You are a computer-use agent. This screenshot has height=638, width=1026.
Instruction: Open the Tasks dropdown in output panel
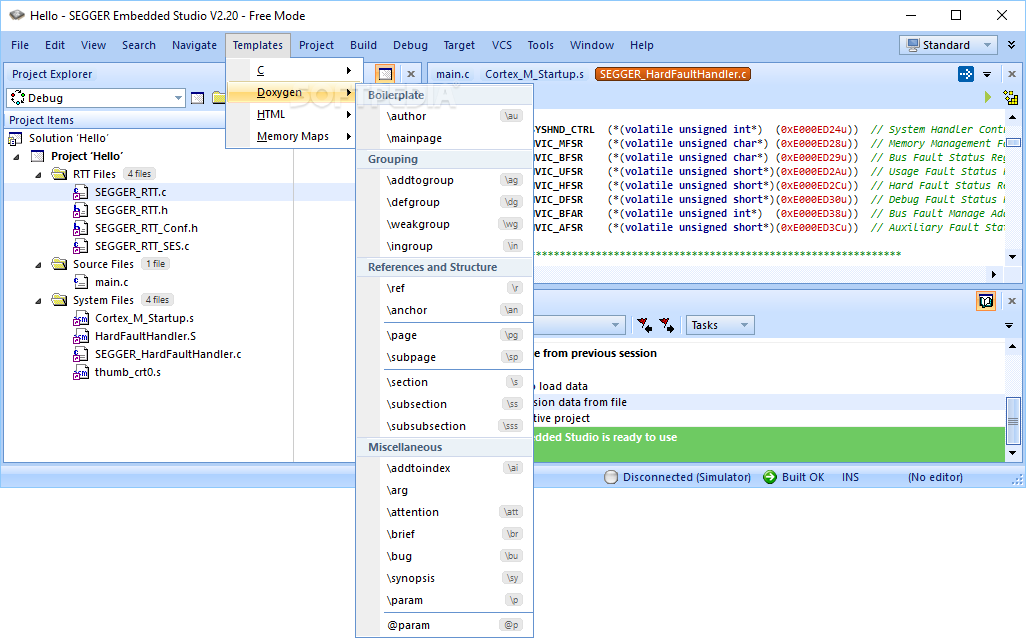click(744, 325)
